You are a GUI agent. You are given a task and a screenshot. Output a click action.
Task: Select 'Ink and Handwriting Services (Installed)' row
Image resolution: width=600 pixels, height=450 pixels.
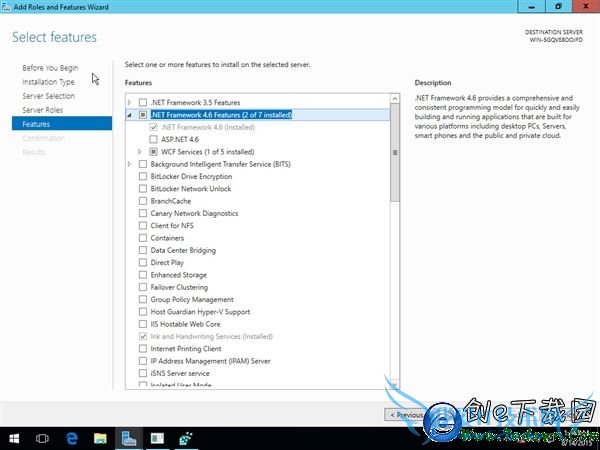coord(212,336)
